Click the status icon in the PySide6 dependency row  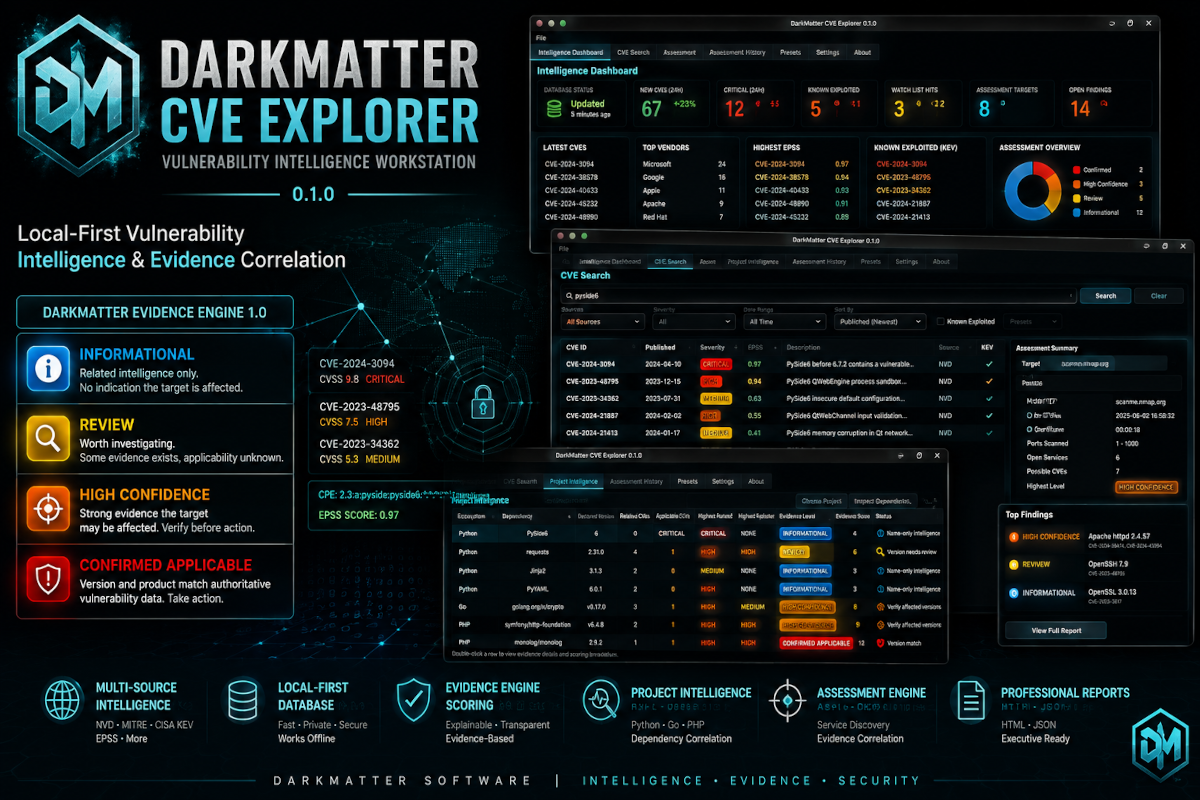(x=879, y=533)
